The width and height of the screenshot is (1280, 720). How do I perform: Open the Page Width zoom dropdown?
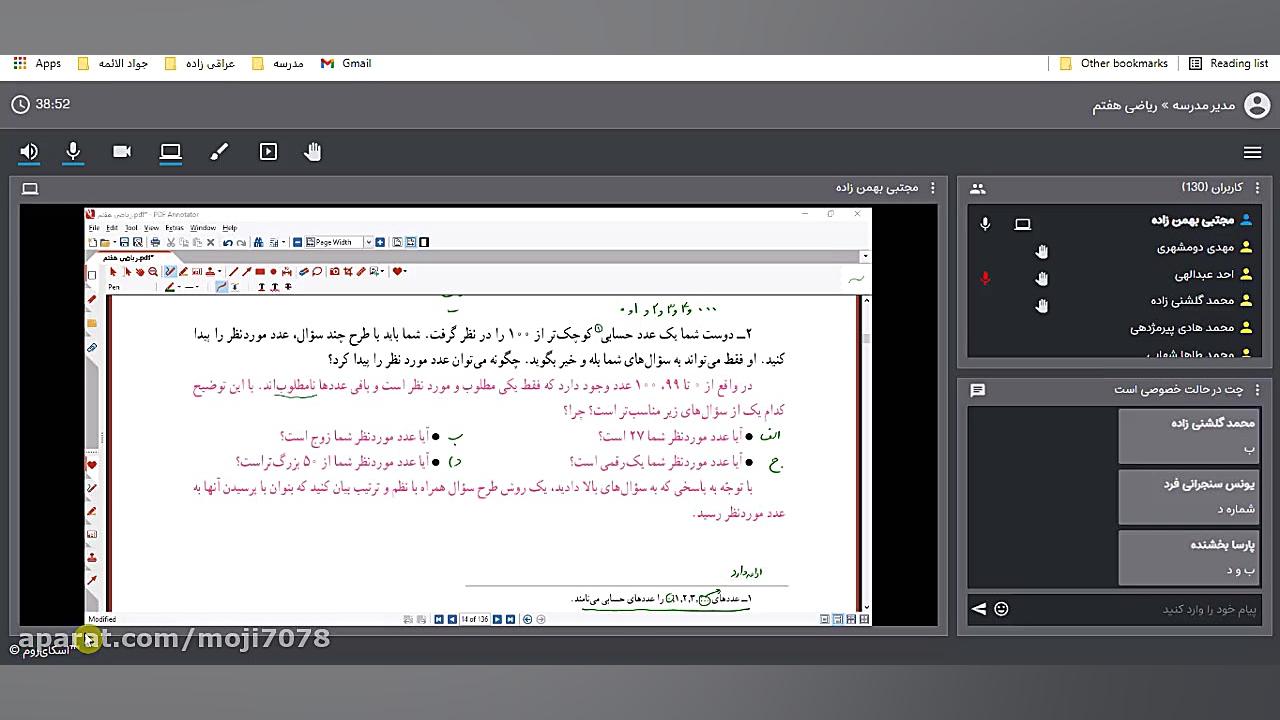click(x=368, y=242)
